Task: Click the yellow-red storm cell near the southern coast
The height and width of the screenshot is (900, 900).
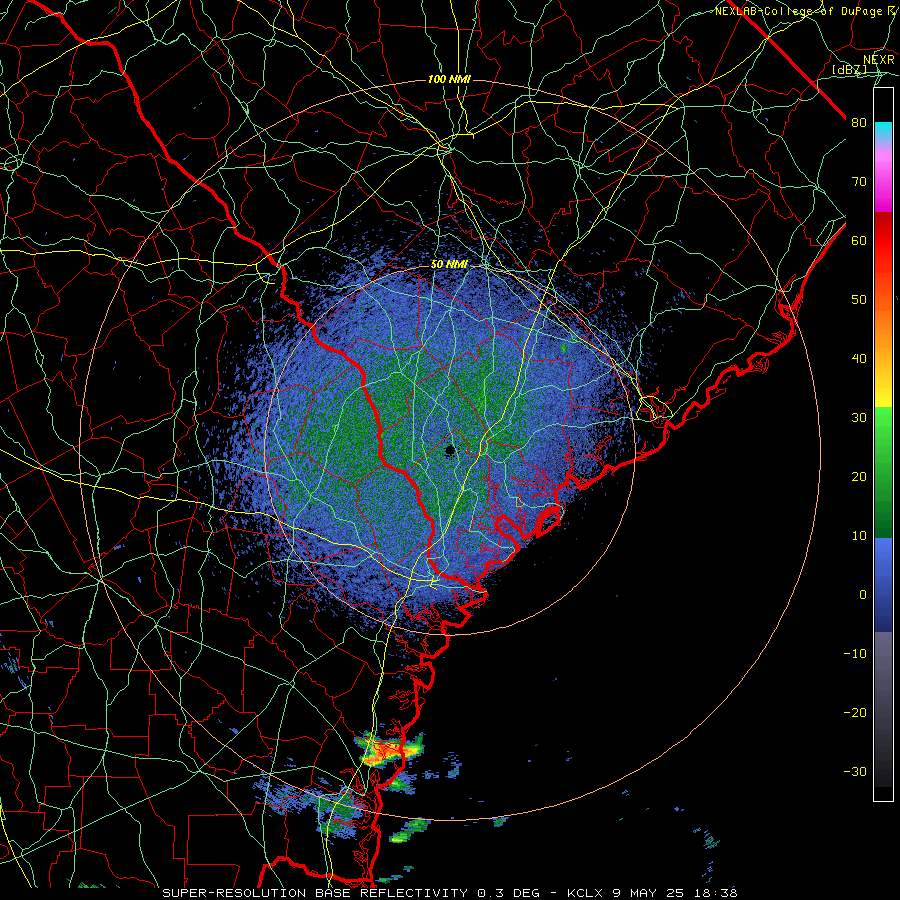Action: pos(389,749)
